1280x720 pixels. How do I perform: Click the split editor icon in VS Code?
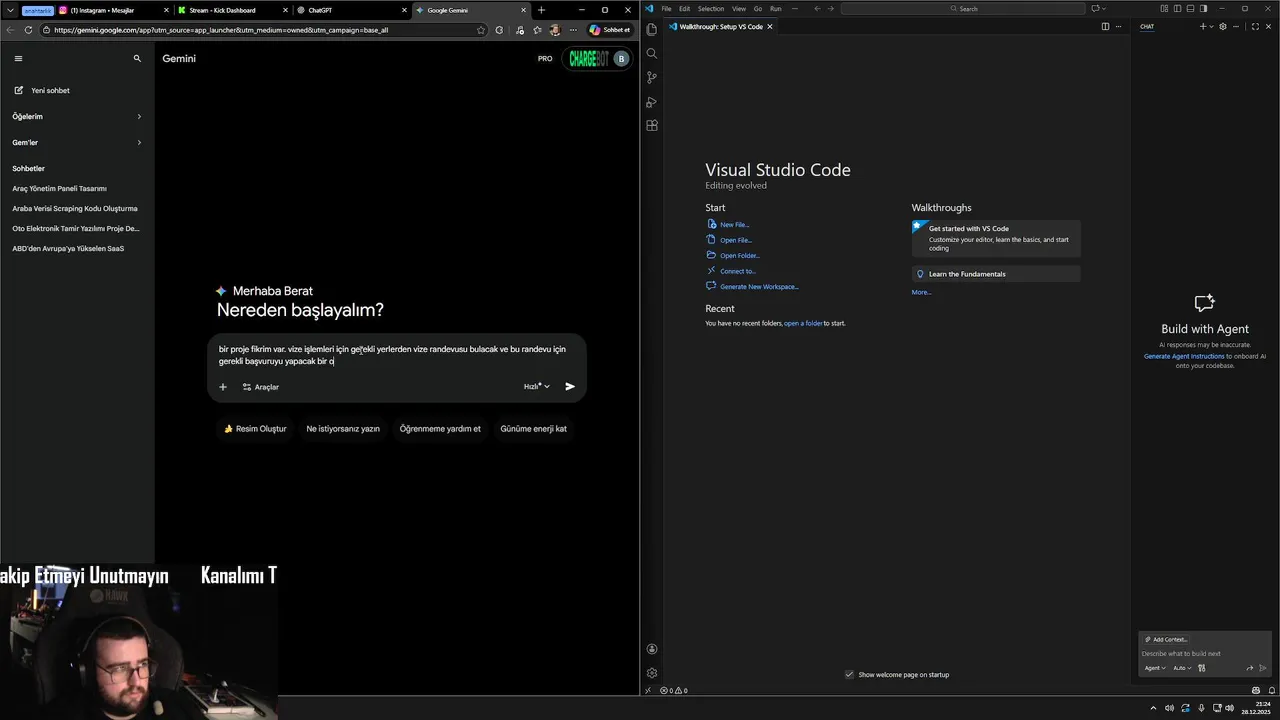tap(1105, 27)
